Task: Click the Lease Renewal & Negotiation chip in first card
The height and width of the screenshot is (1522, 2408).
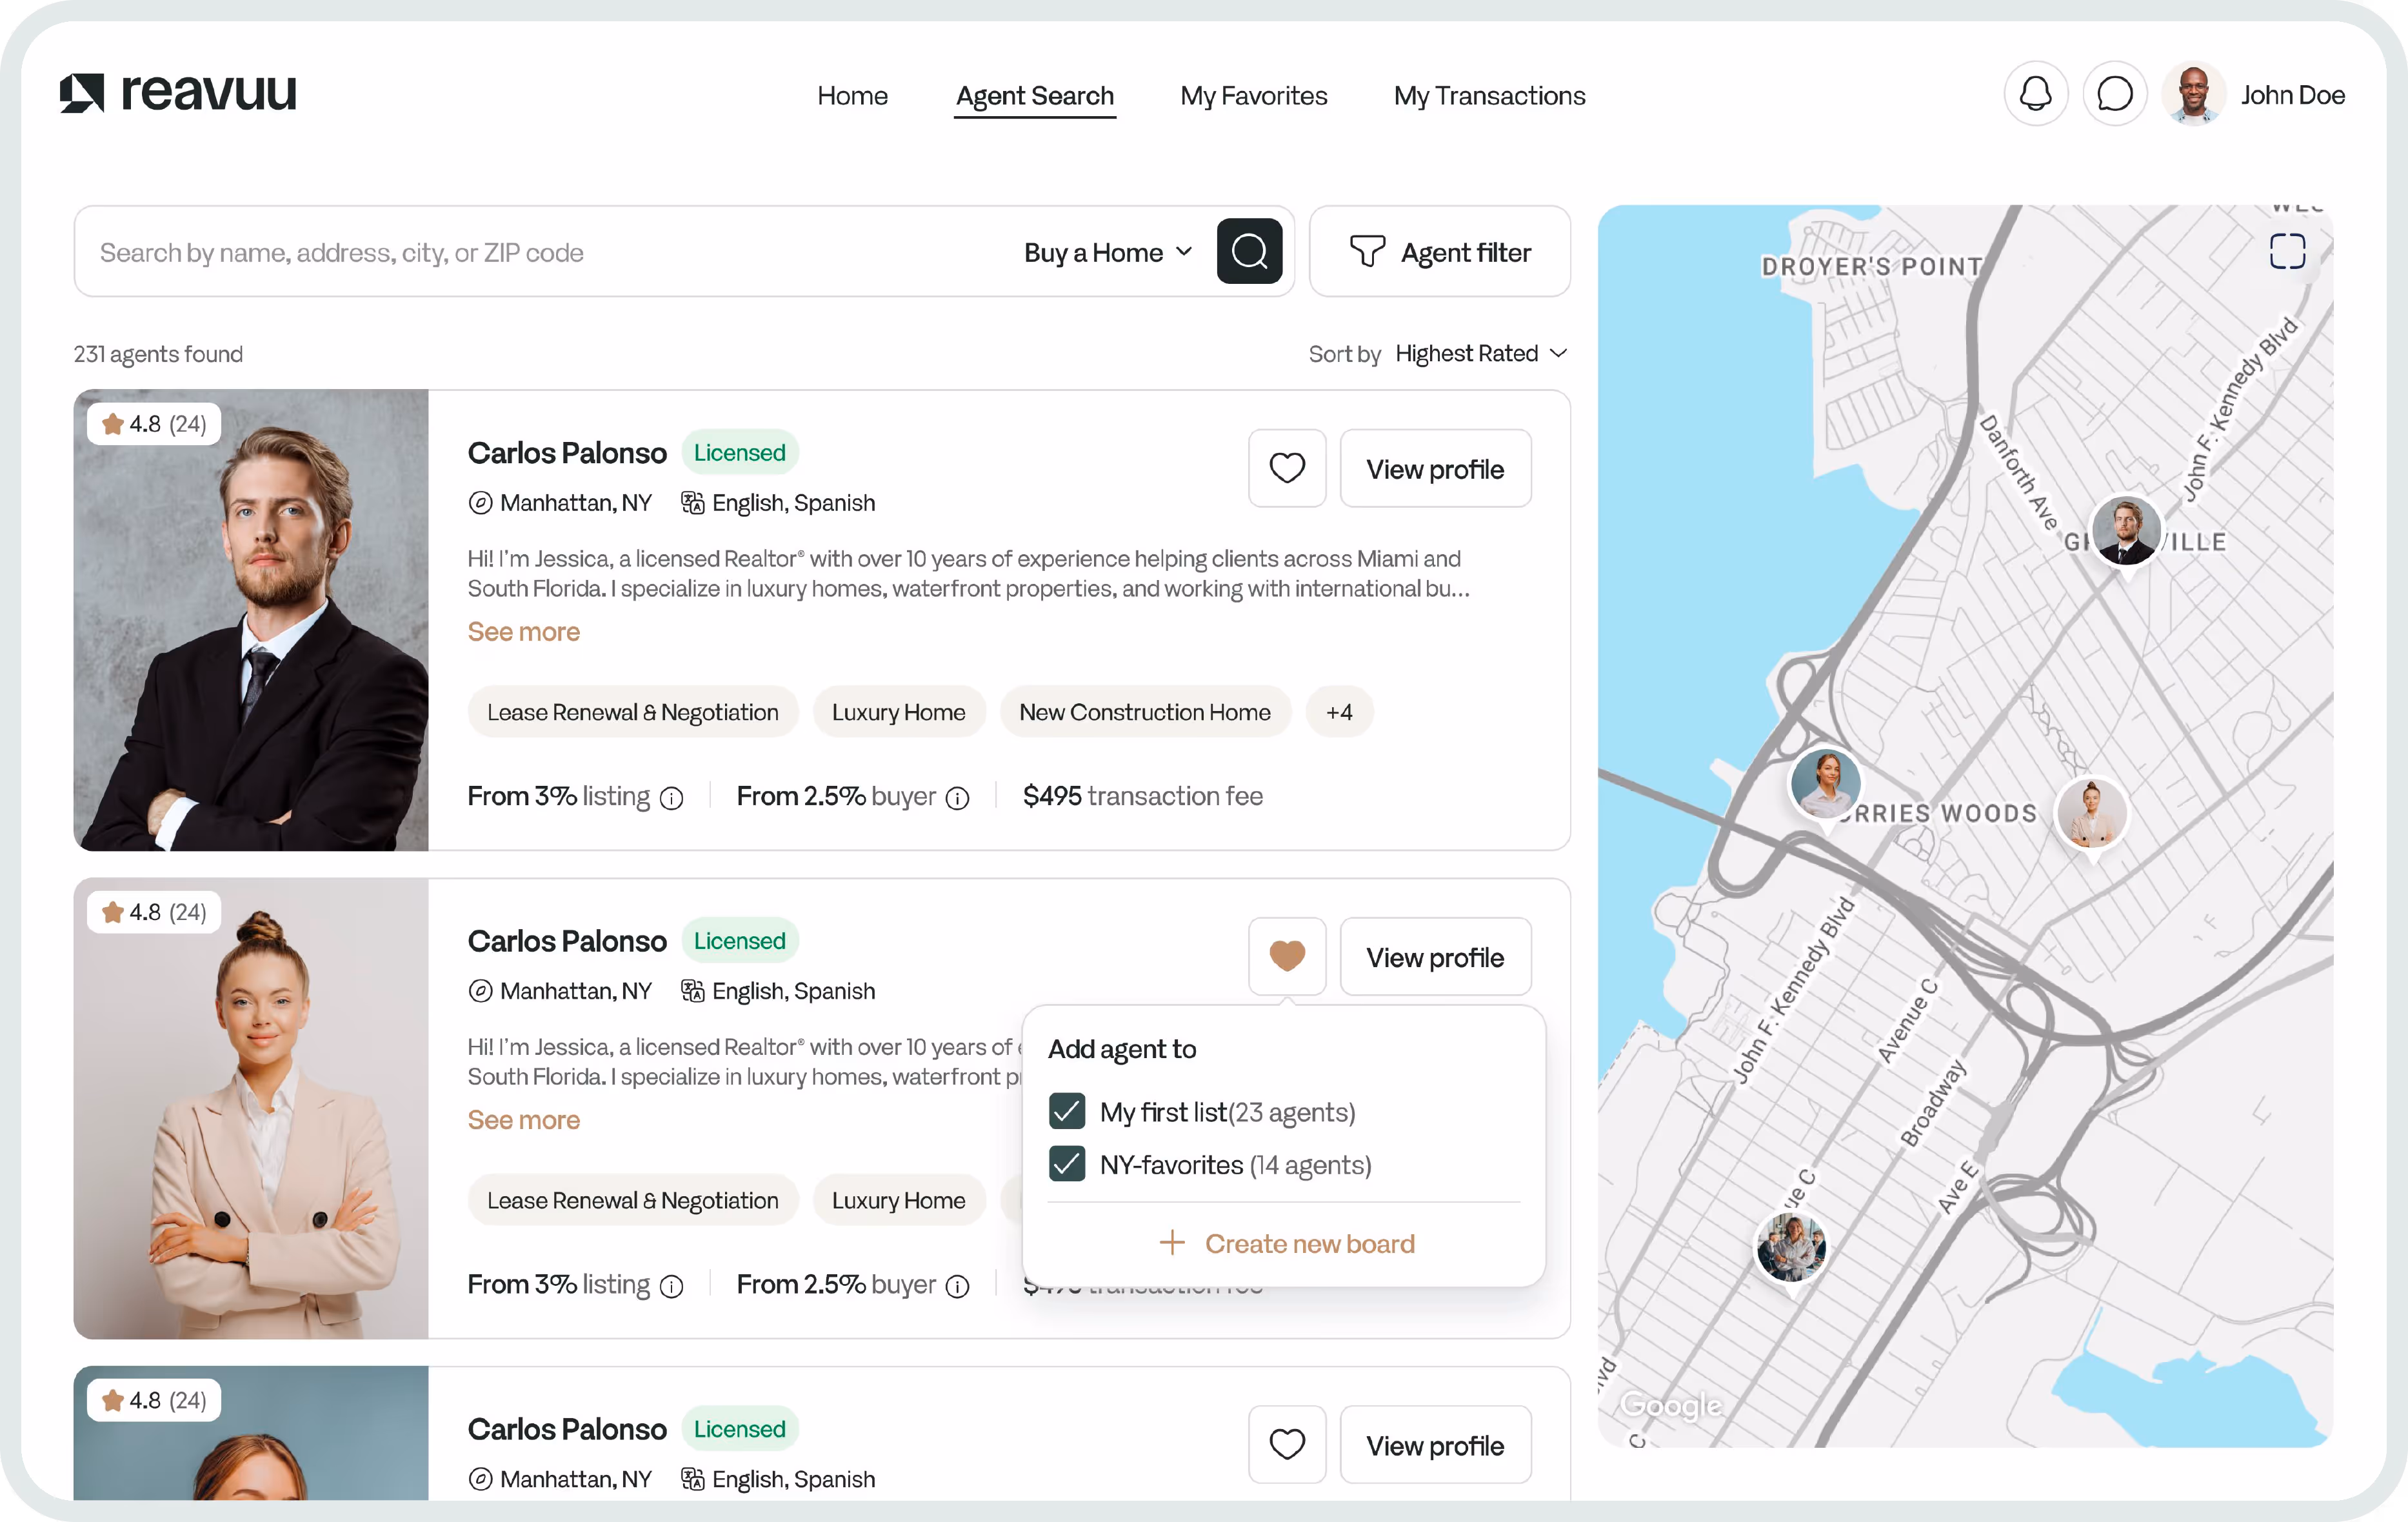Action: click(x=632, y=712)
